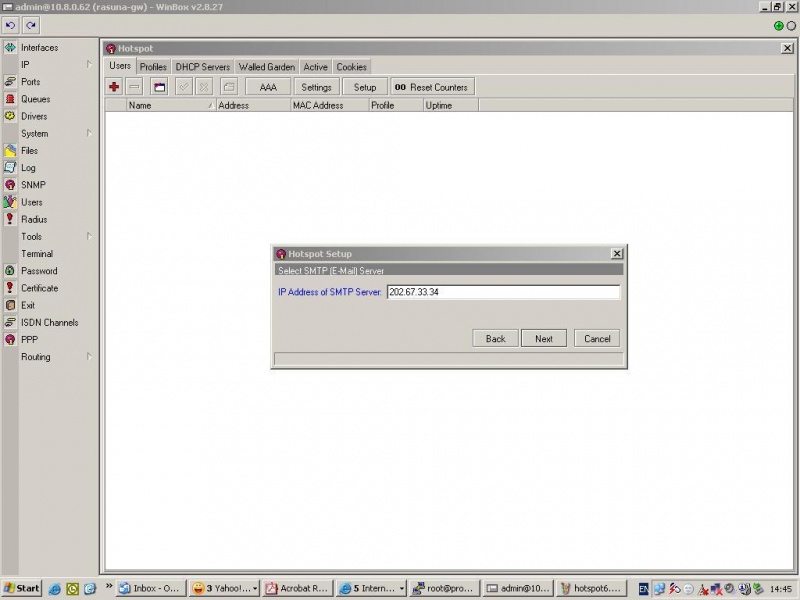Image resolution: width=800 pixels, height=600 pixels.
Task: Select the Active tab
Action: pyautogui.click(x=315, y=66)
